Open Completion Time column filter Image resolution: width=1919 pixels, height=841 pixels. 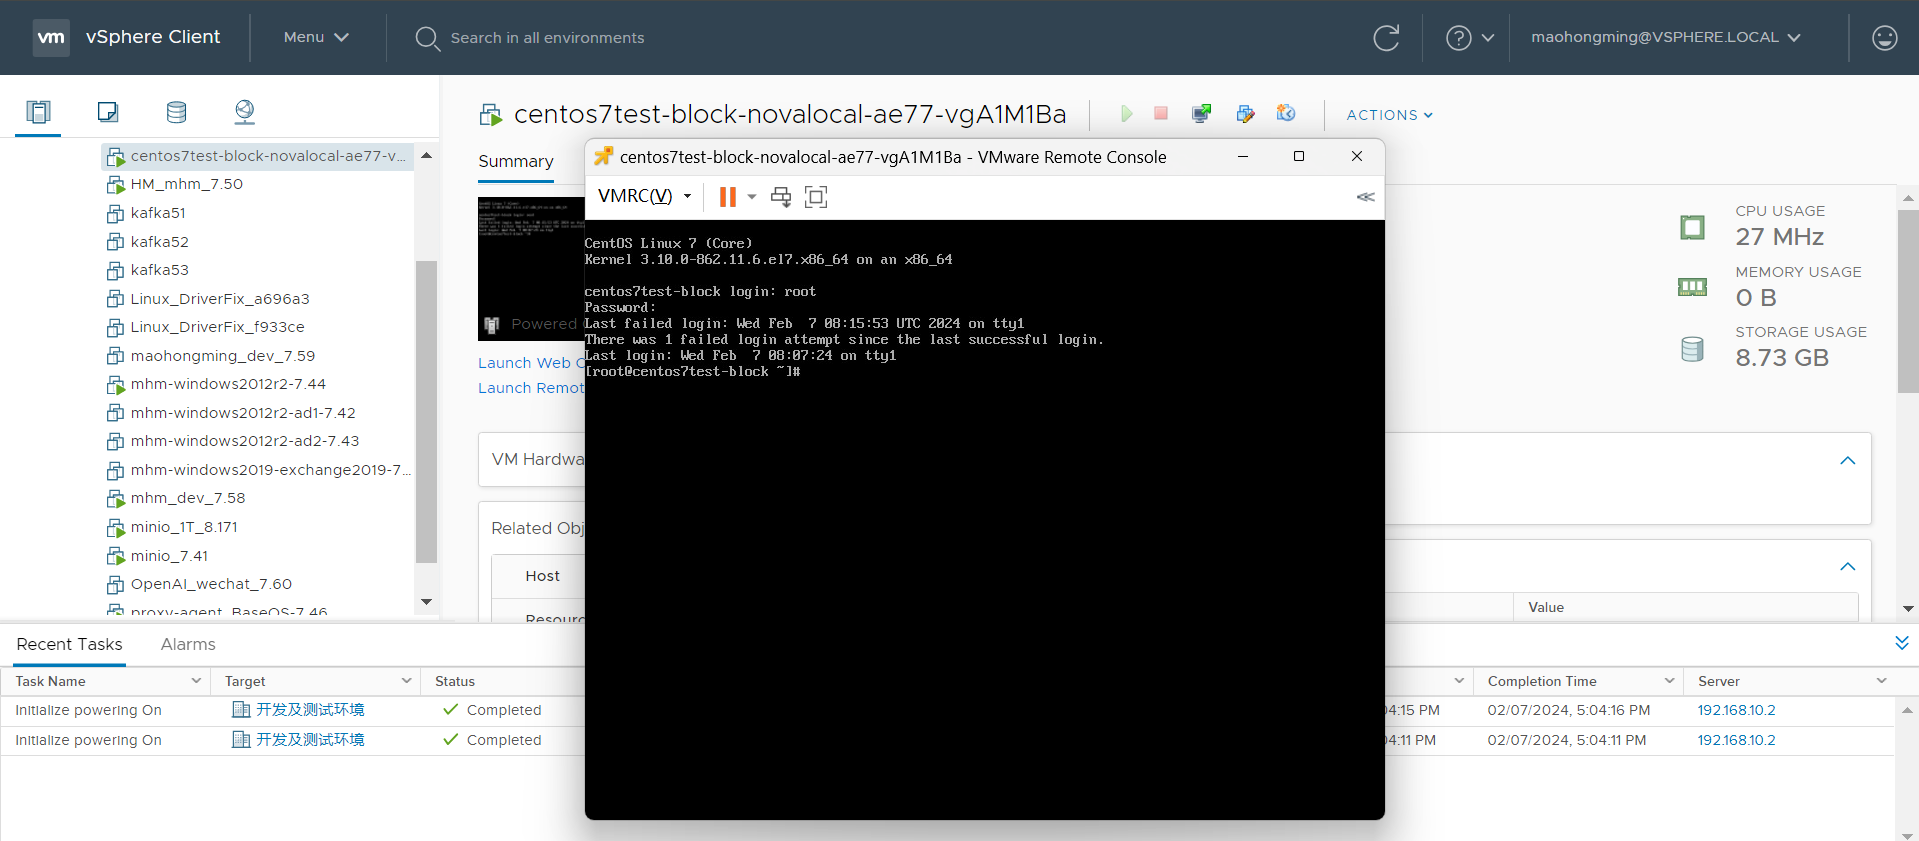1669,681
